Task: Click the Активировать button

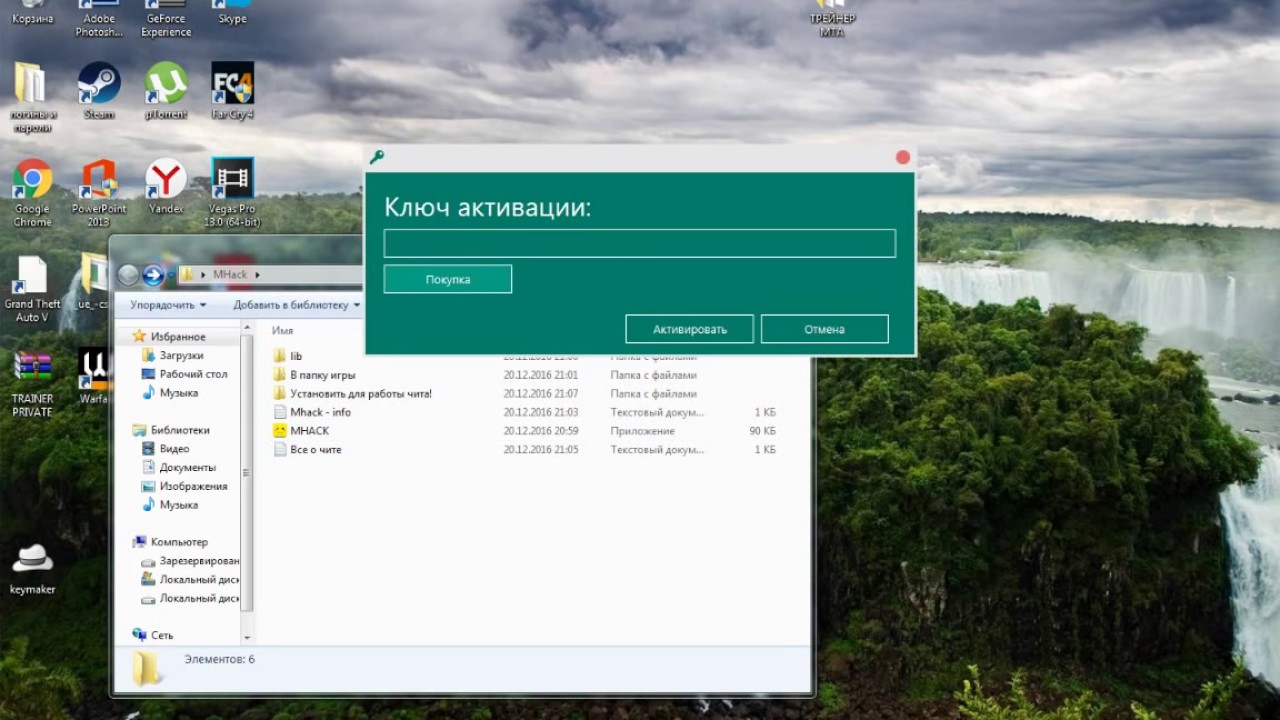Action: pyautogui.click(x=690, y=329)
